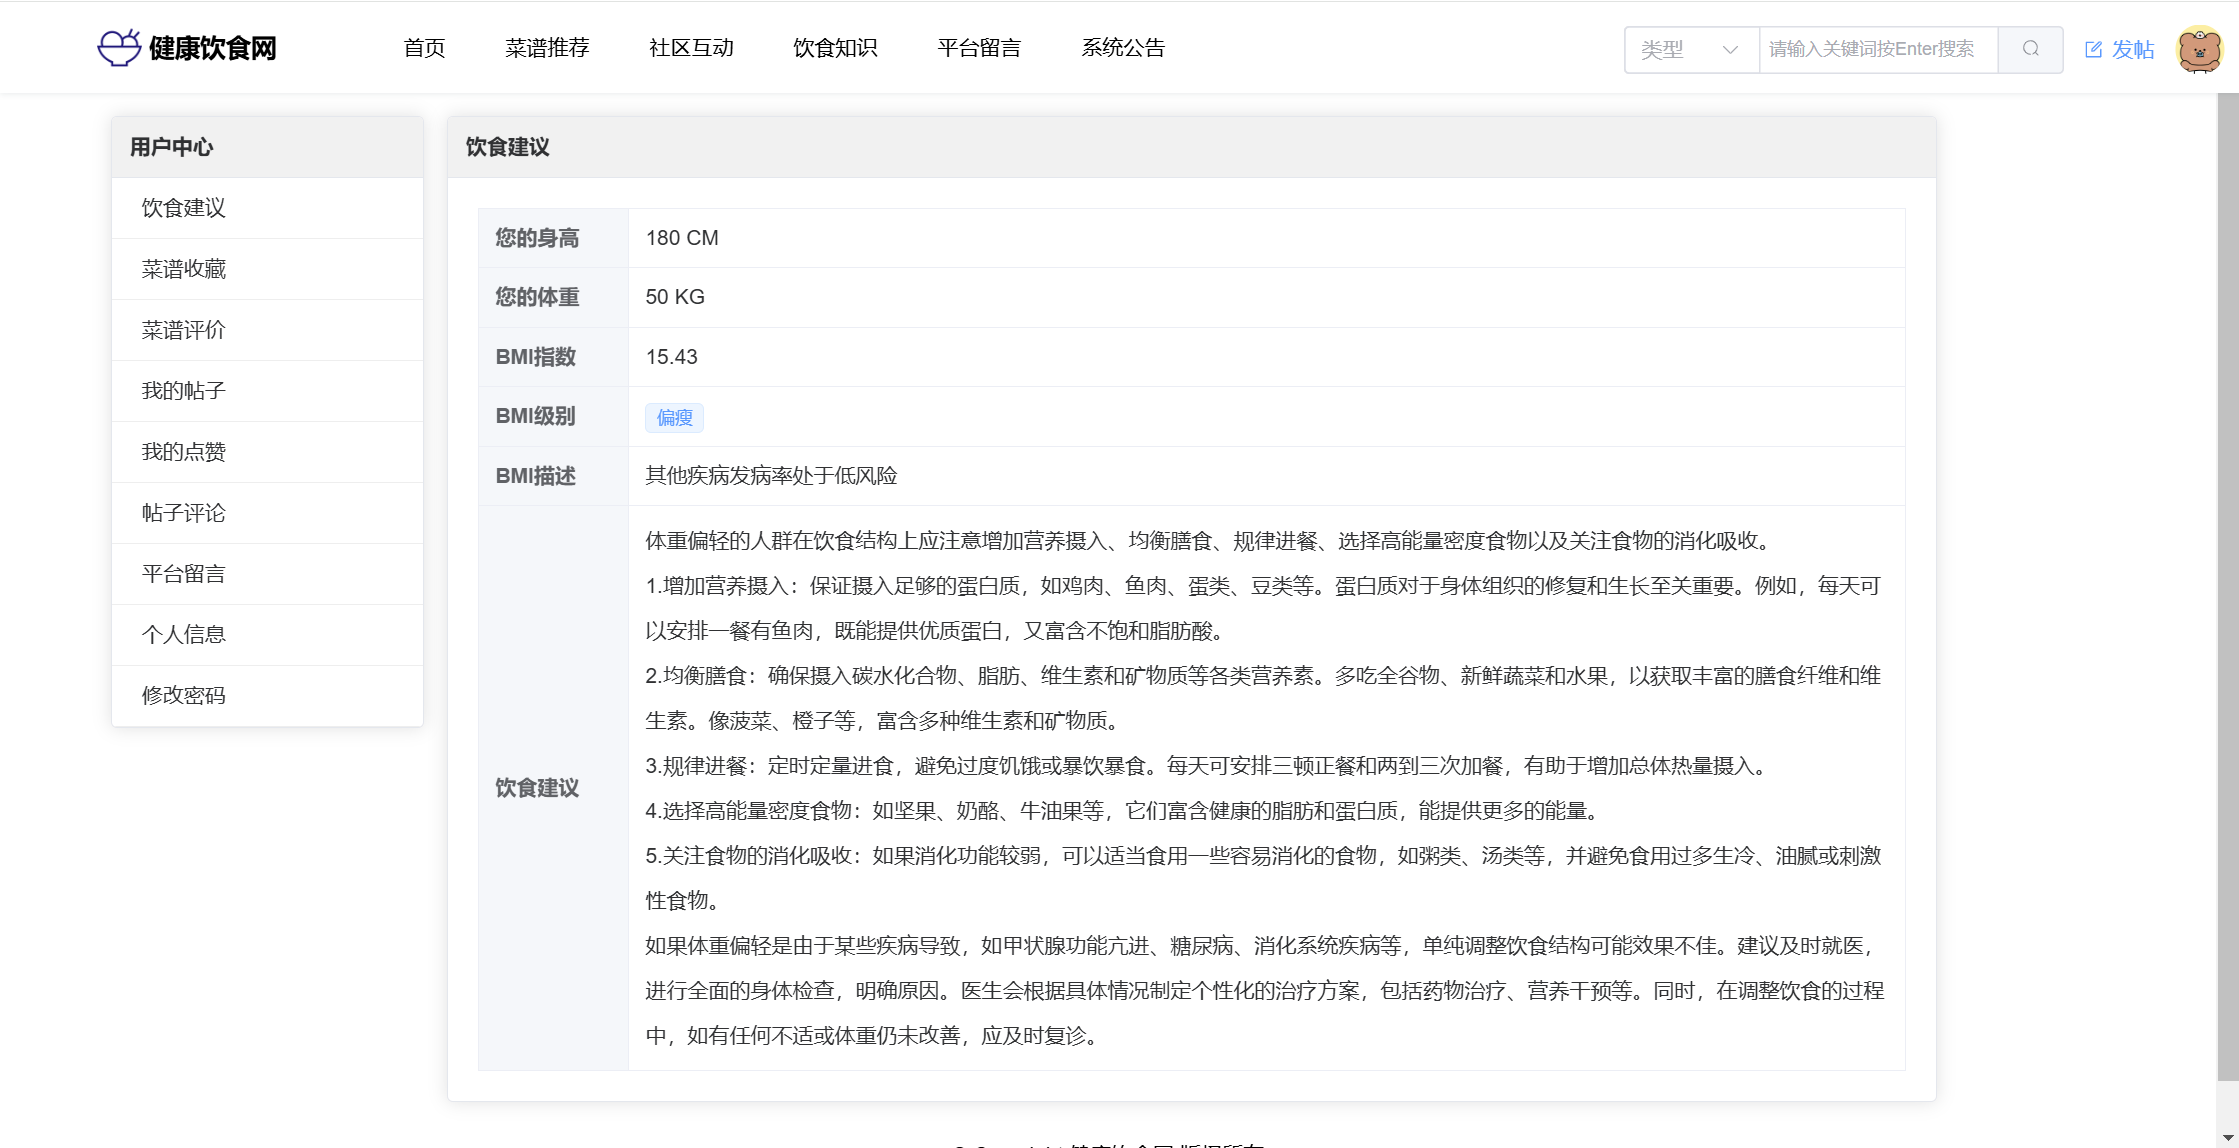Open the 菜谱推荐 menu

(x=547, y=48)
